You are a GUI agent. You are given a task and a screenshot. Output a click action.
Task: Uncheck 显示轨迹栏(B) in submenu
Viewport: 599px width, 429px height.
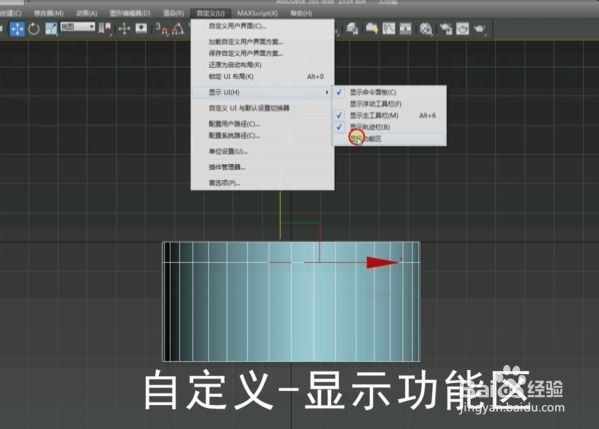click(389, 127)
